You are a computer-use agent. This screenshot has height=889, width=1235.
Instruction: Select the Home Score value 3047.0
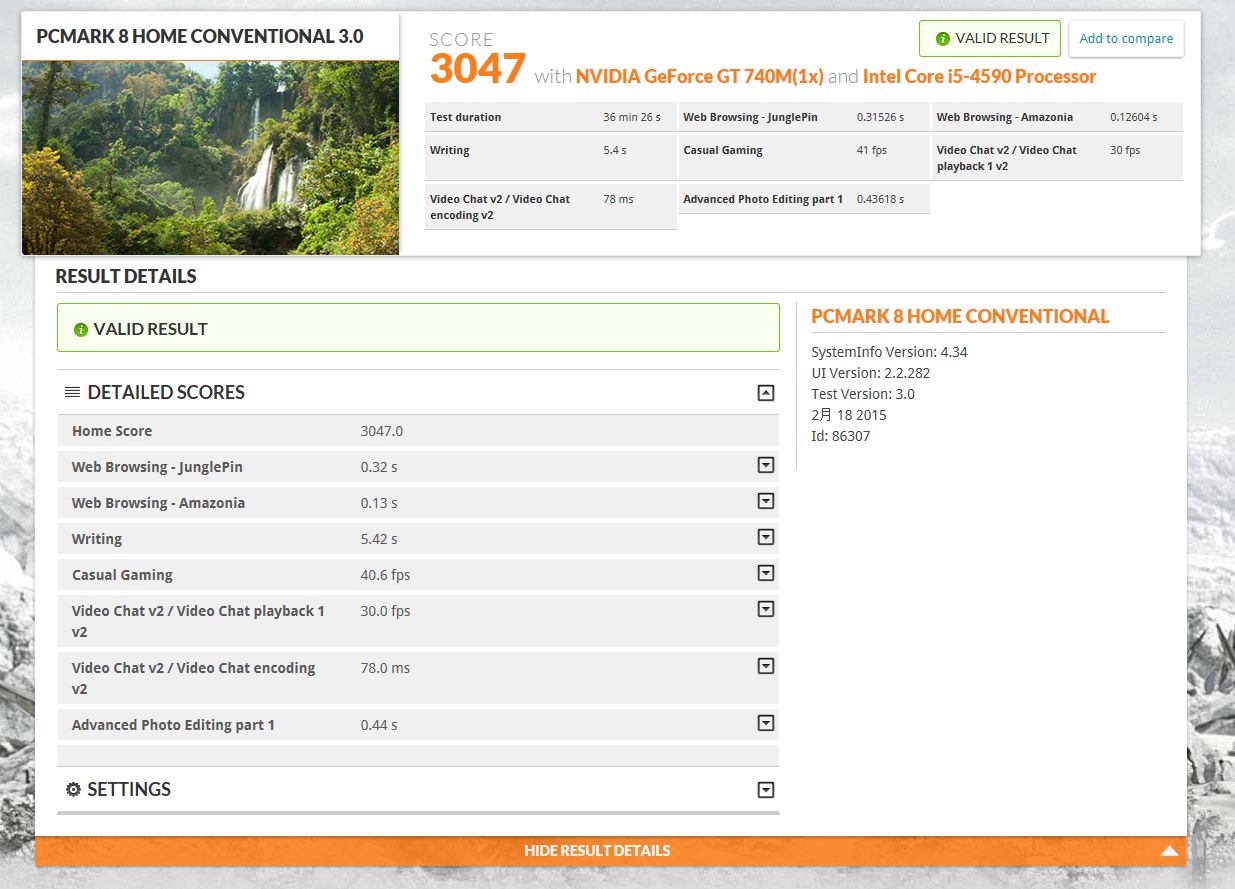(382, 431)
